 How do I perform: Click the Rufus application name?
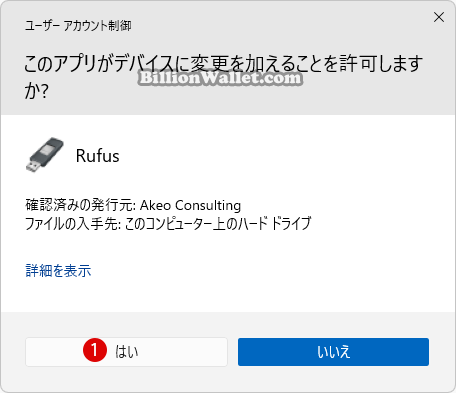coord(97,156)
